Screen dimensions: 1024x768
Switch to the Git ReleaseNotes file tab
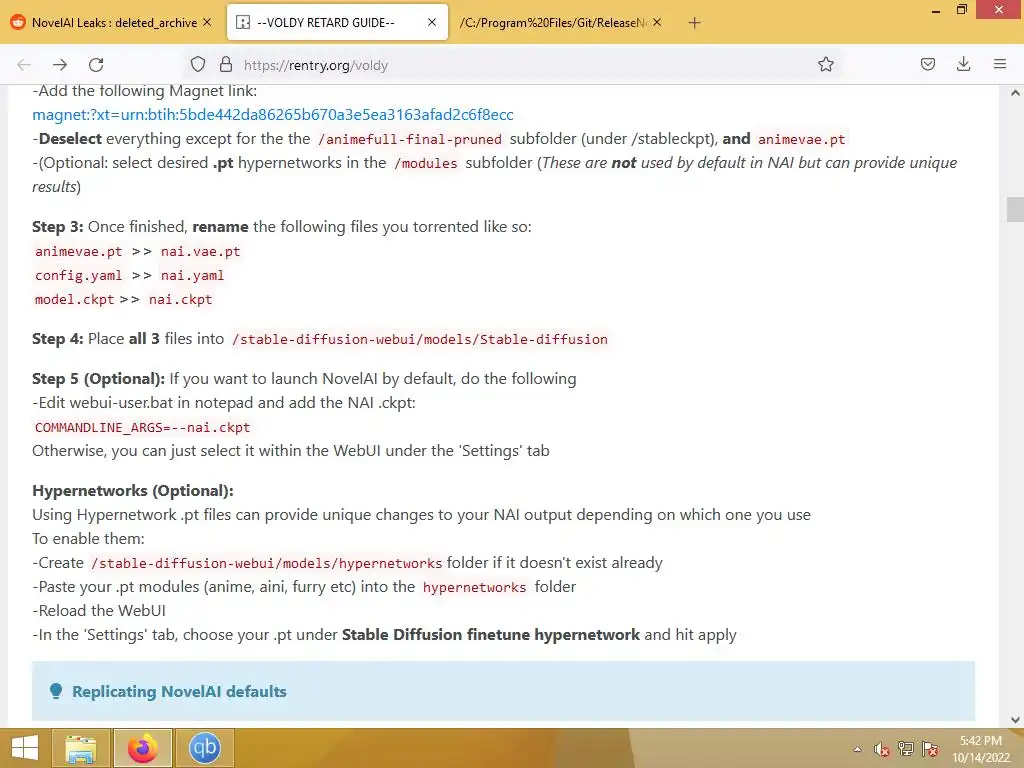[x=560, y=23]
